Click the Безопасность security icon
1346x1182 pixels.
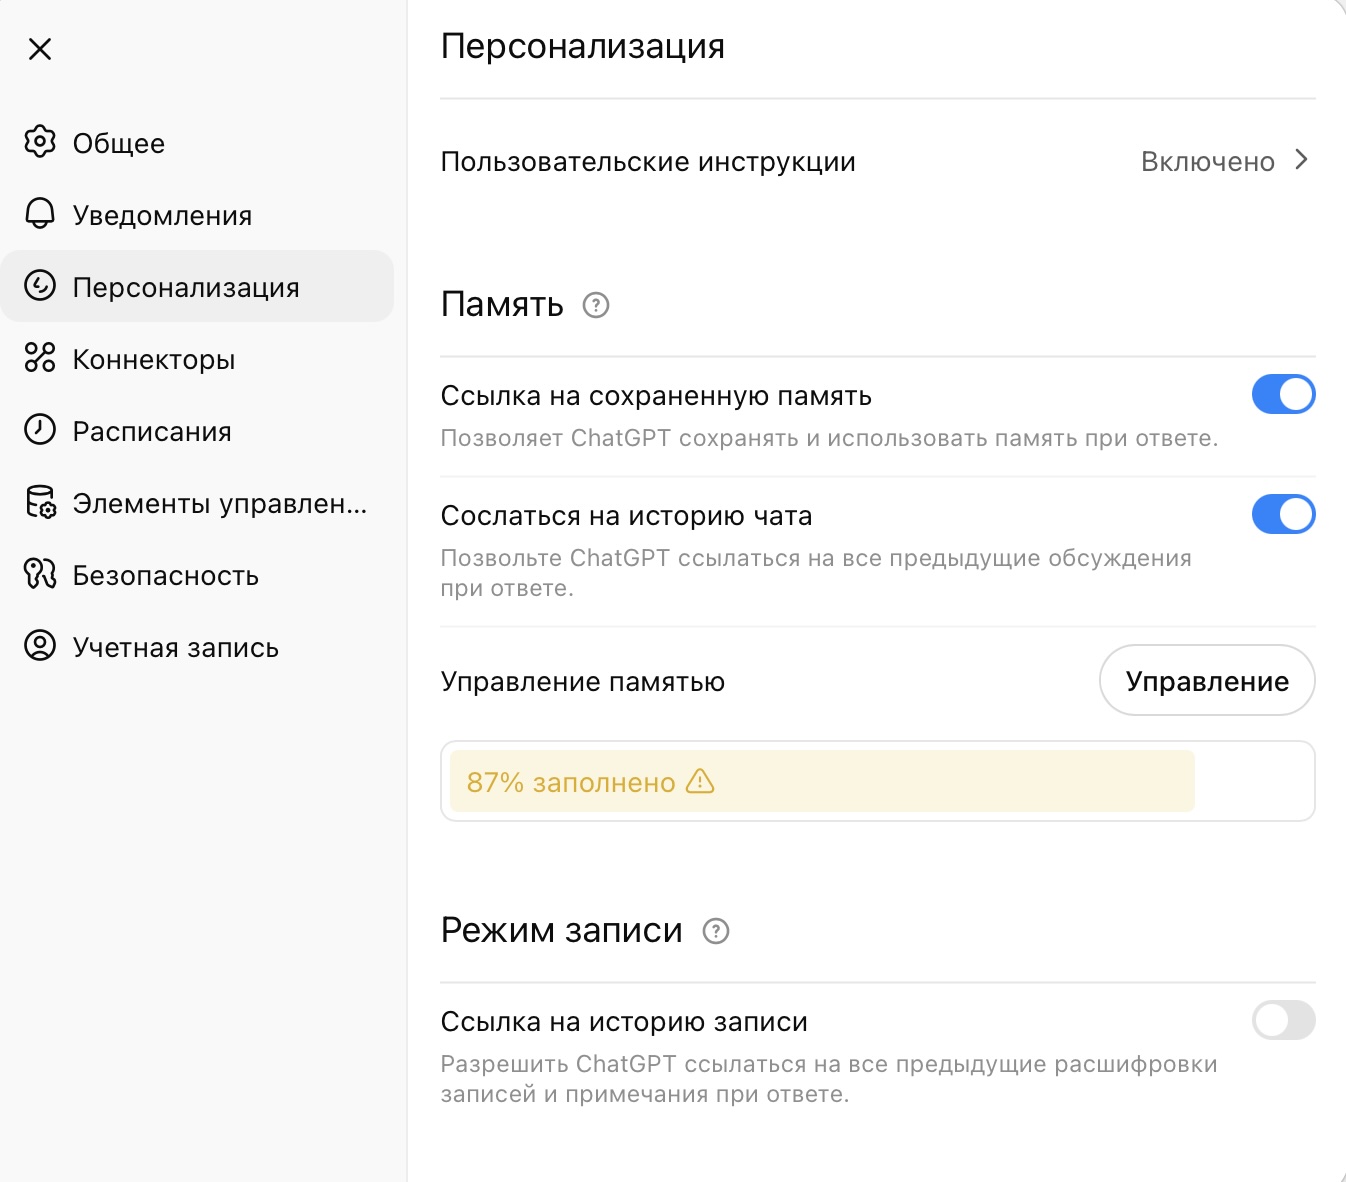(40, 574)
